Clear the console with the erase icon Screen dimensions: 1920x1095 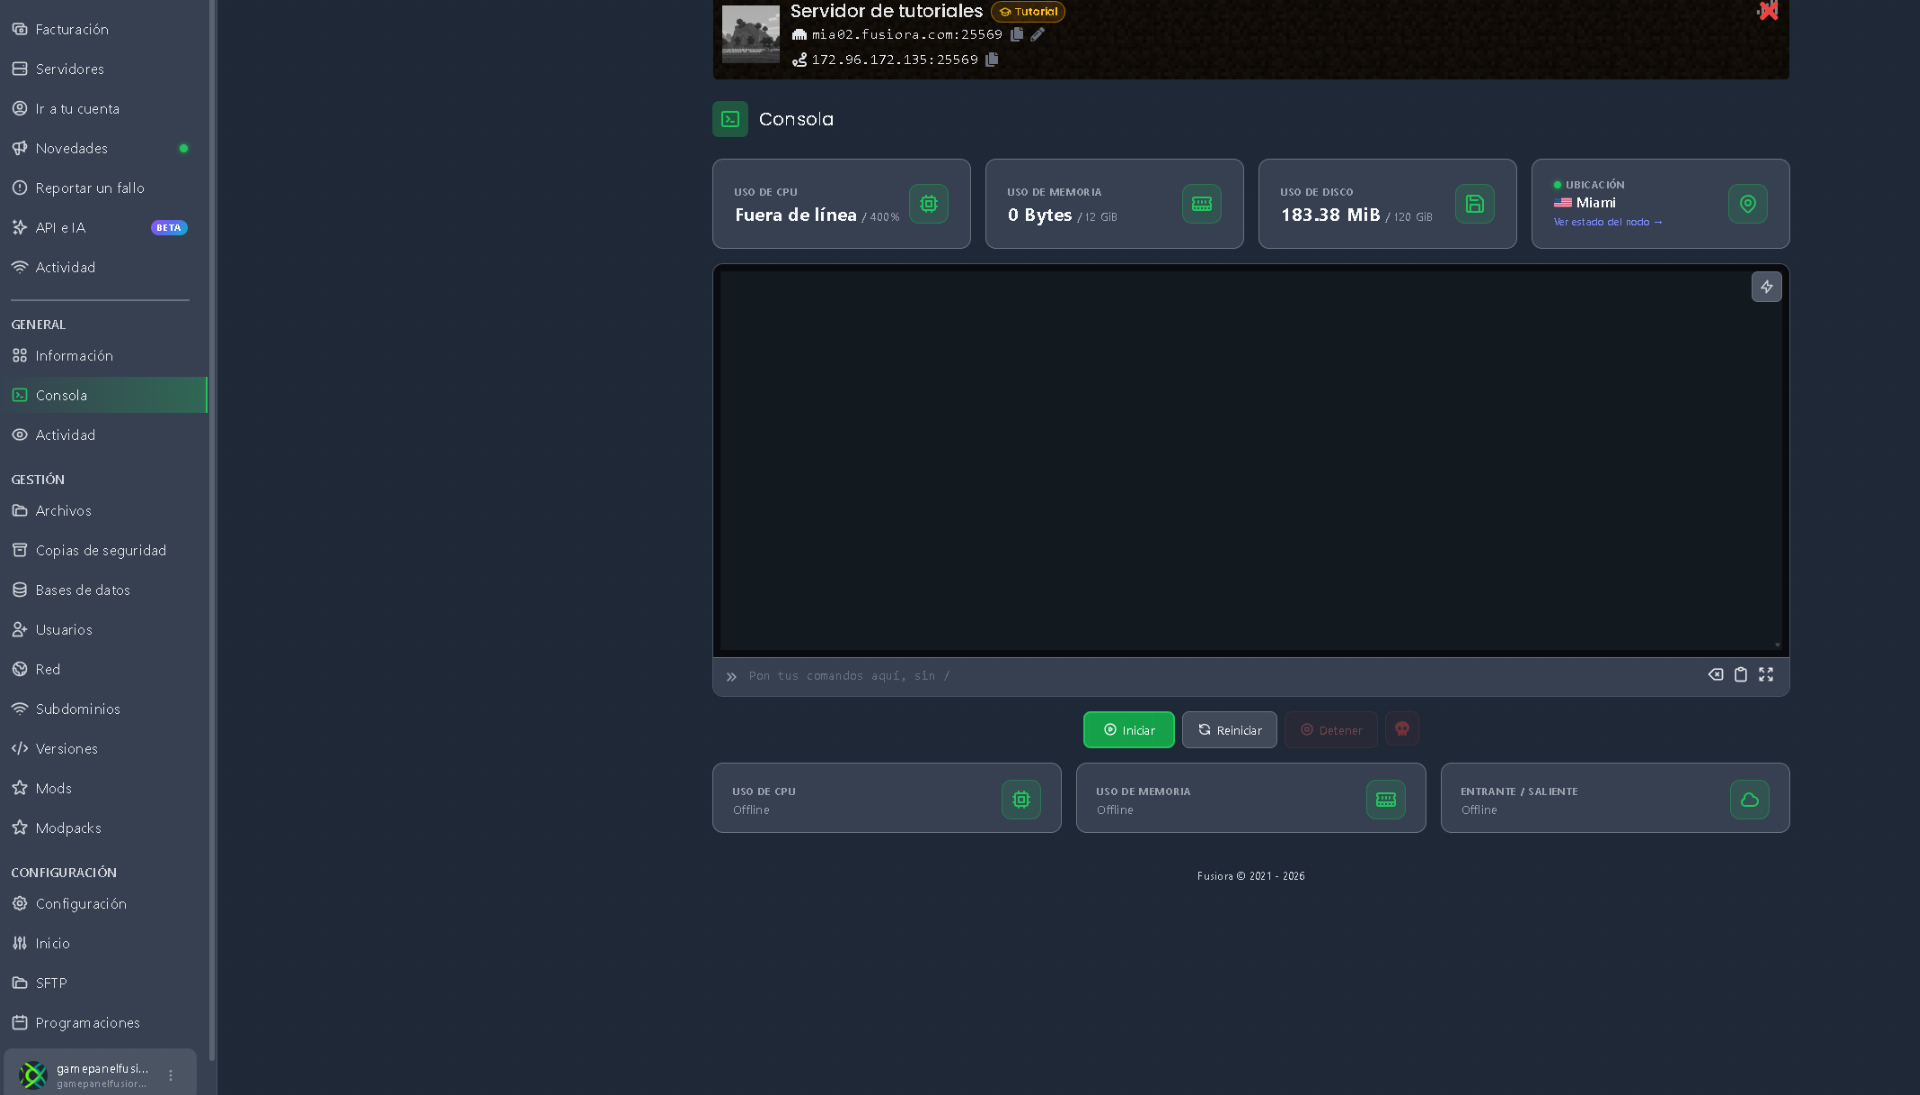1715,675
